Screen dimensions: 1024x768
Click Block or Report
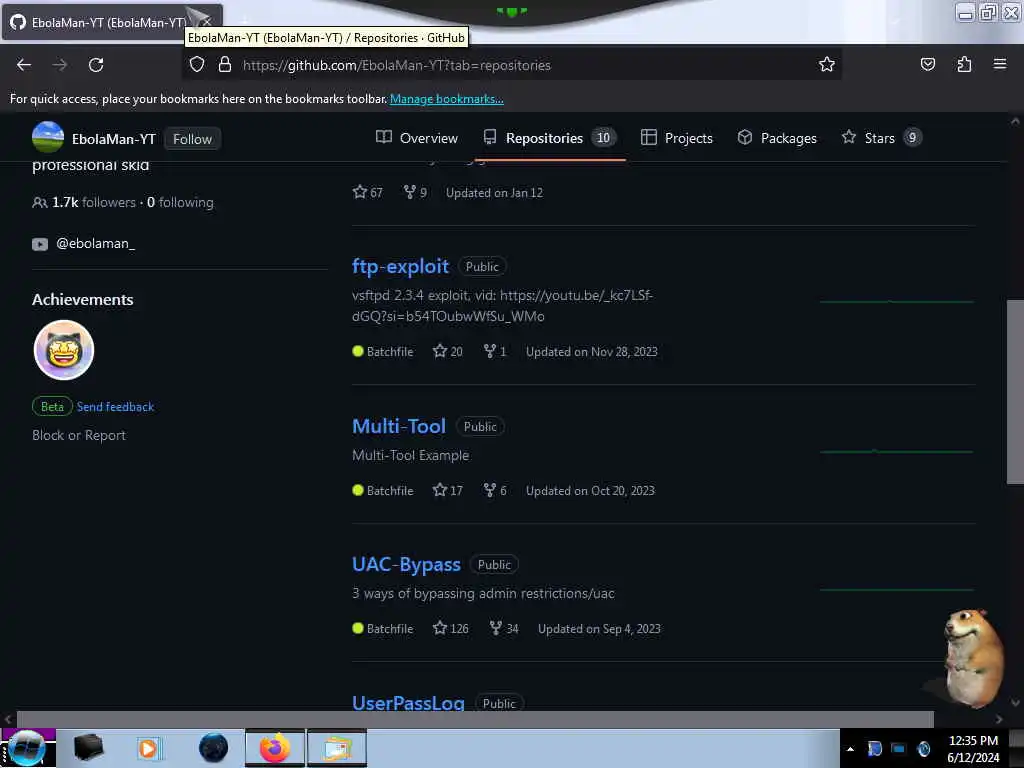tap(79, 435)
